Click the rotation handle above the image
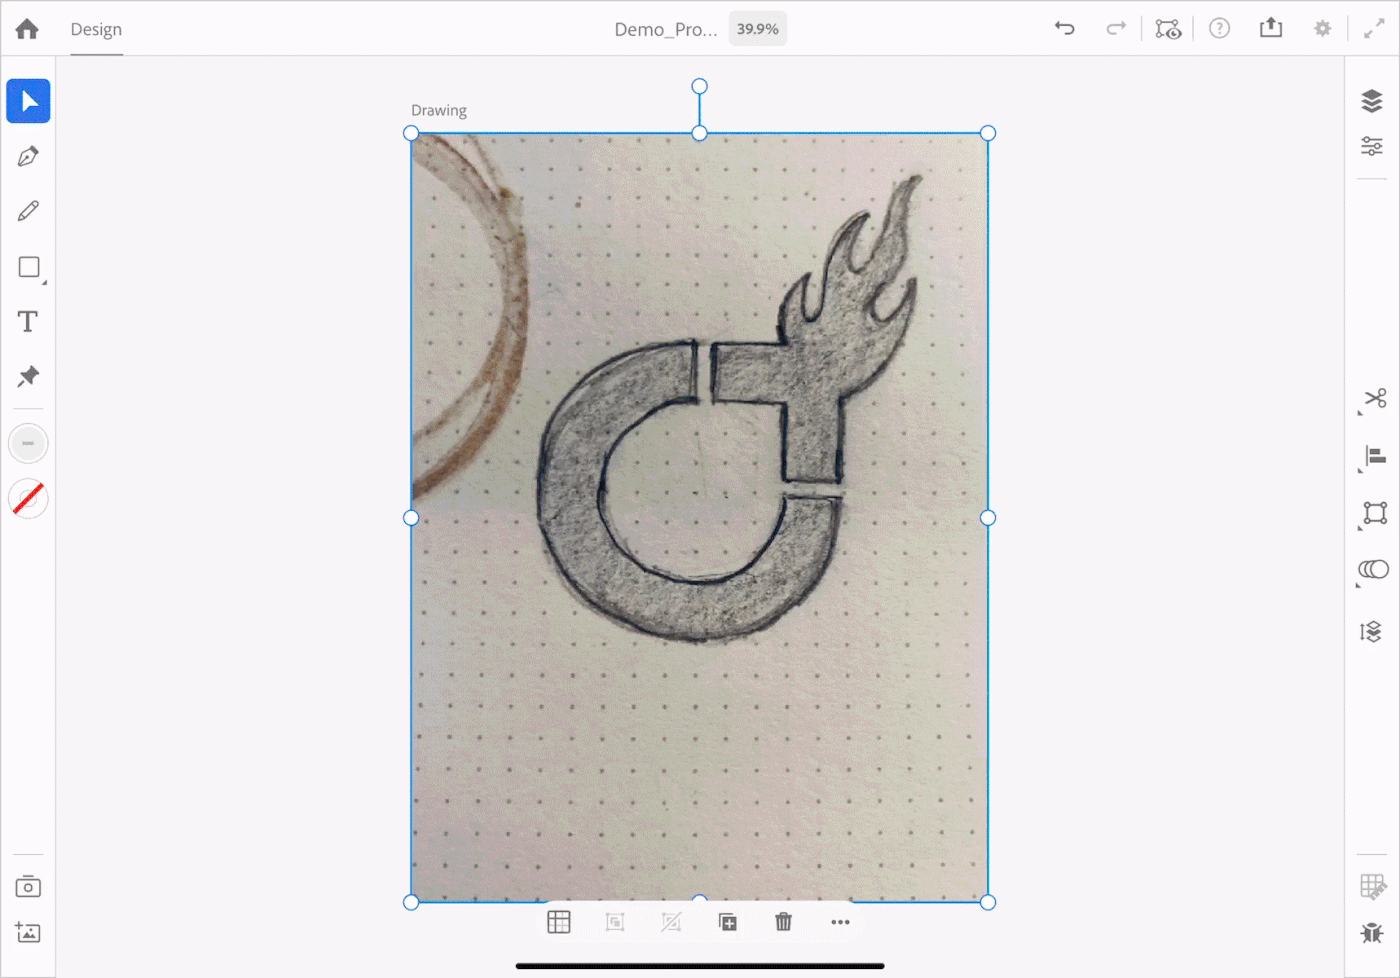 tap(700, 87)
